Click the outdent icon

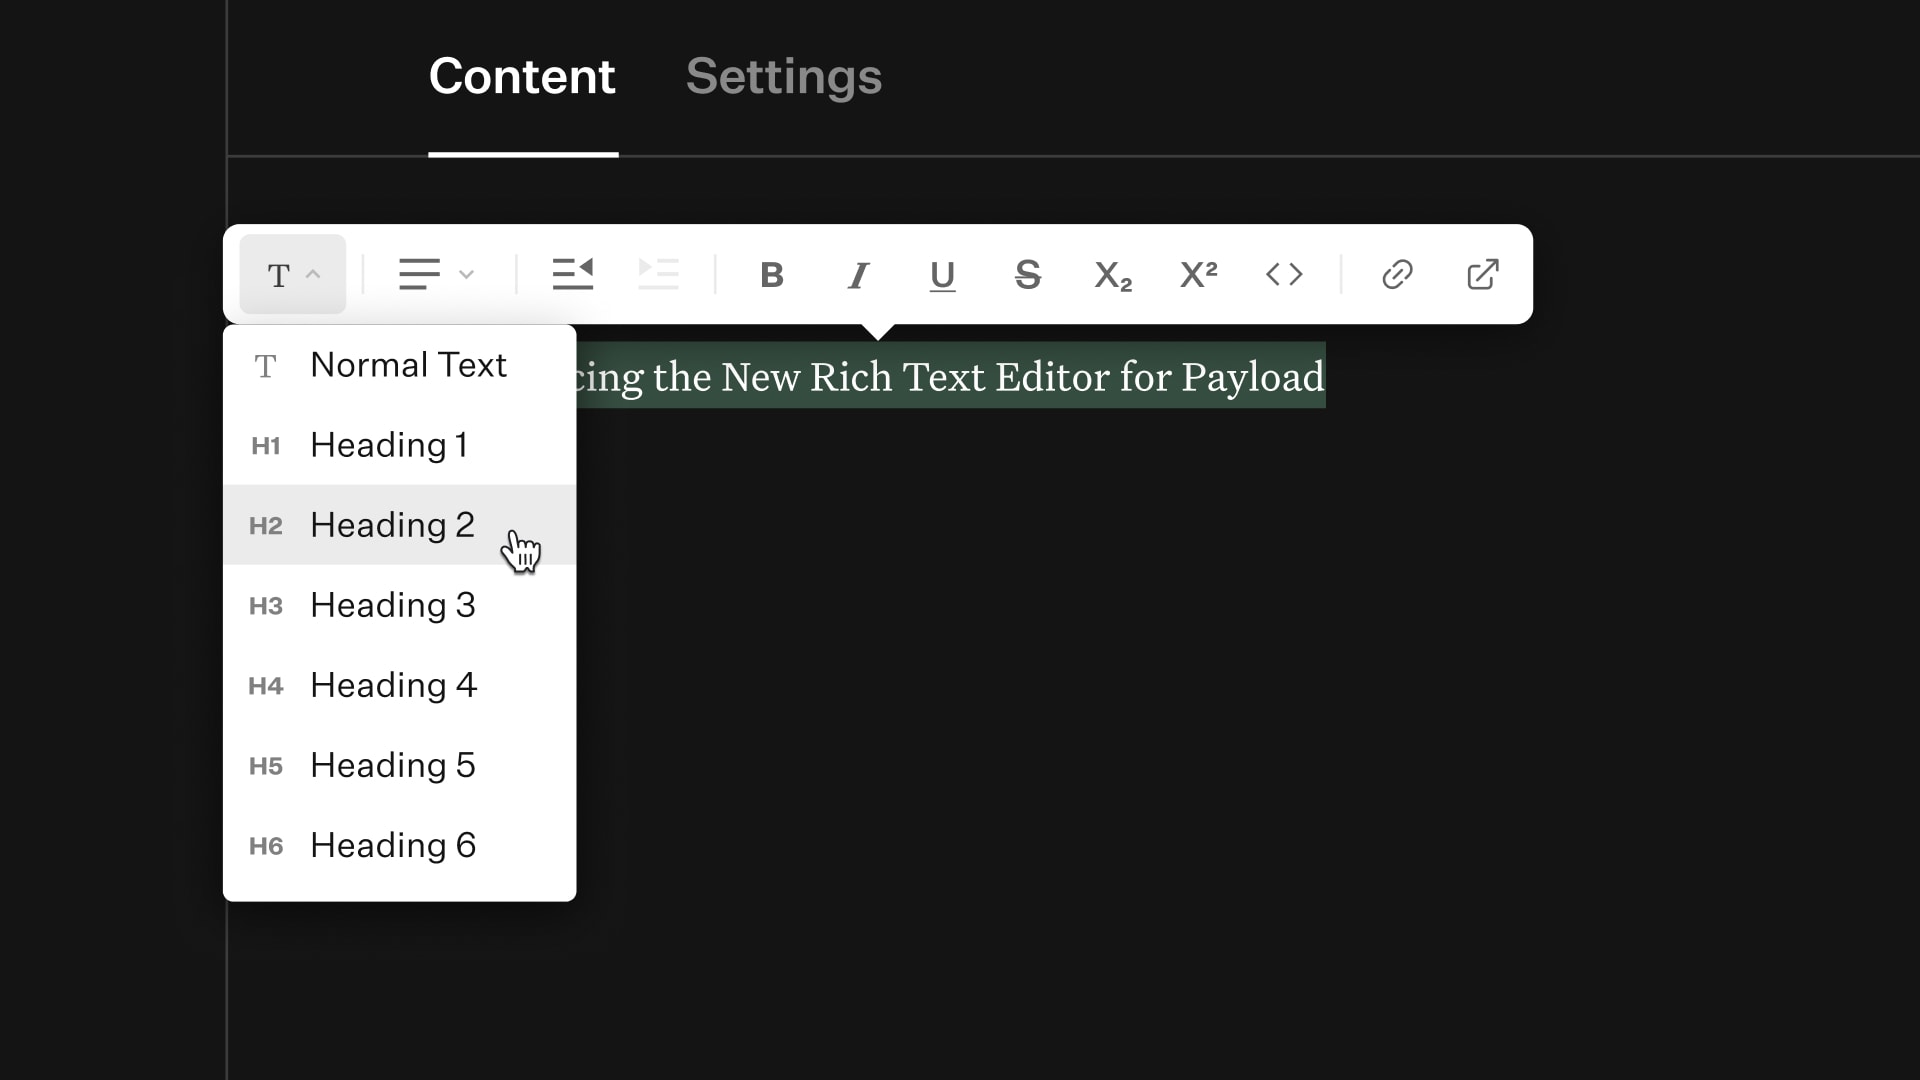tap(573, 274)
